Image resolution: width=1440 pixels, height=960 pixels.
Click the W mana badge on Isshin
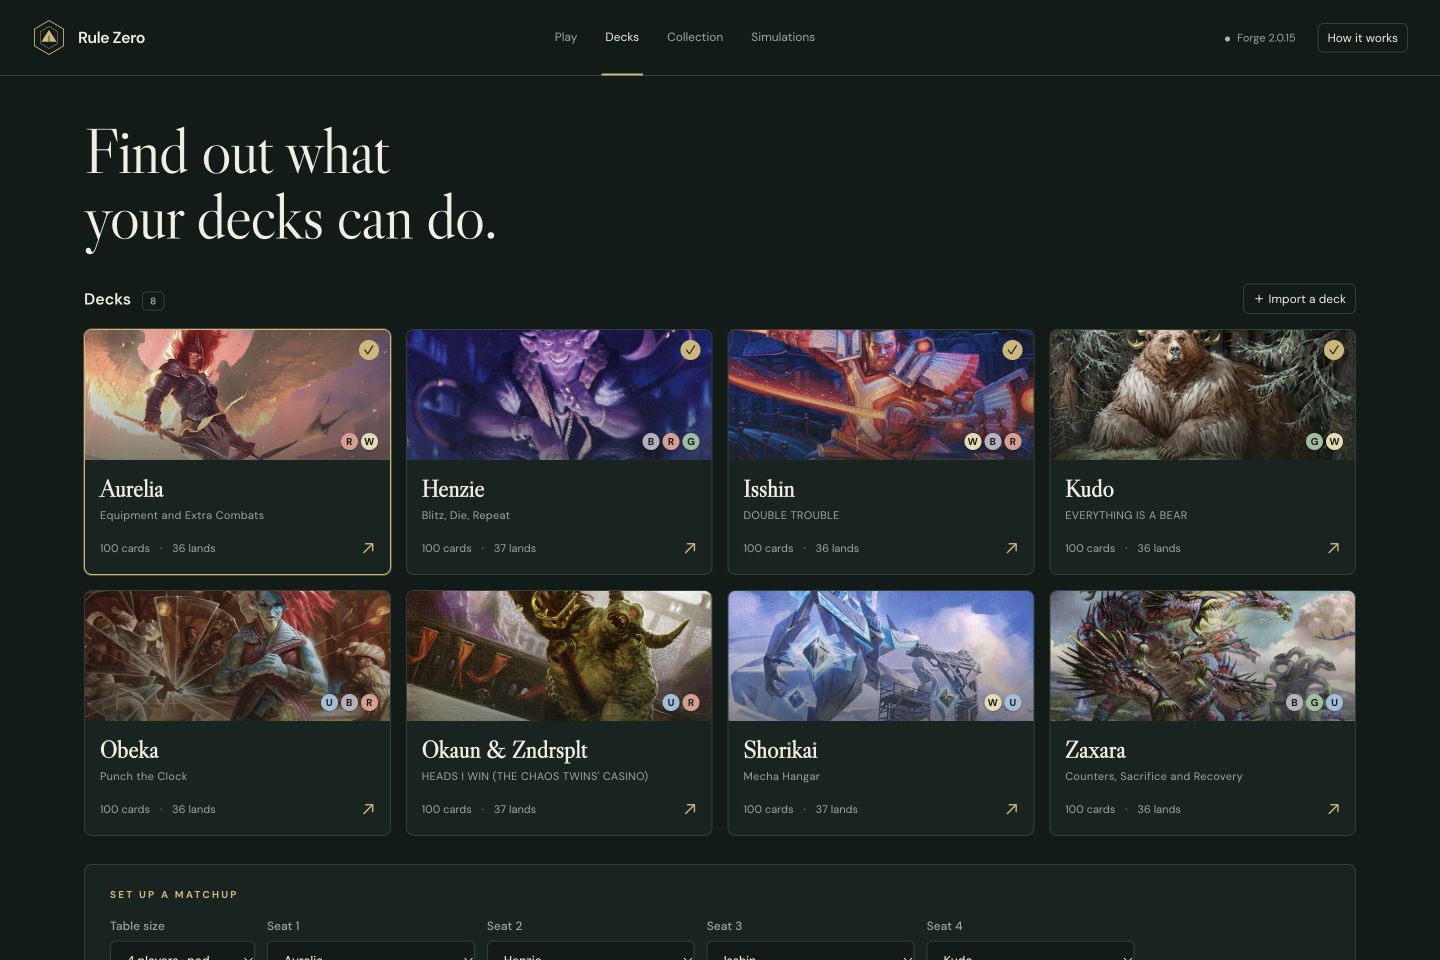click(x=973, y=441)
